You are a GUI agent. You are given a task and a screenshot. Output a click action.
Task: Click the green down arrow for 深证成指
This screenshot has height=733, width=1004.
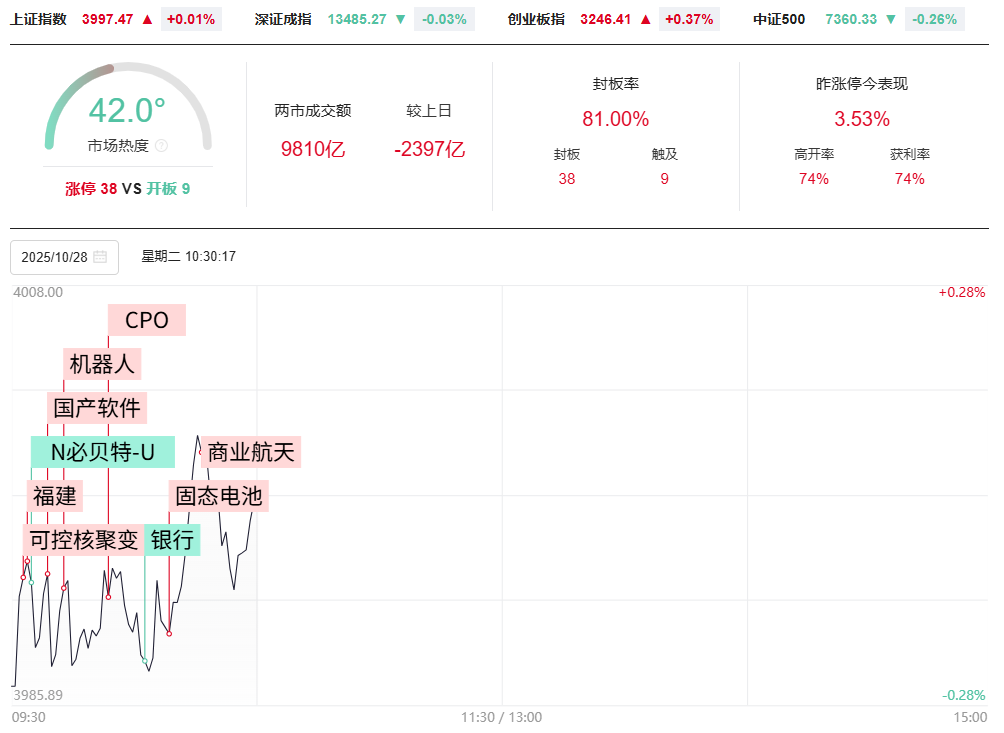pyautogui.click(x=400, y=19)
